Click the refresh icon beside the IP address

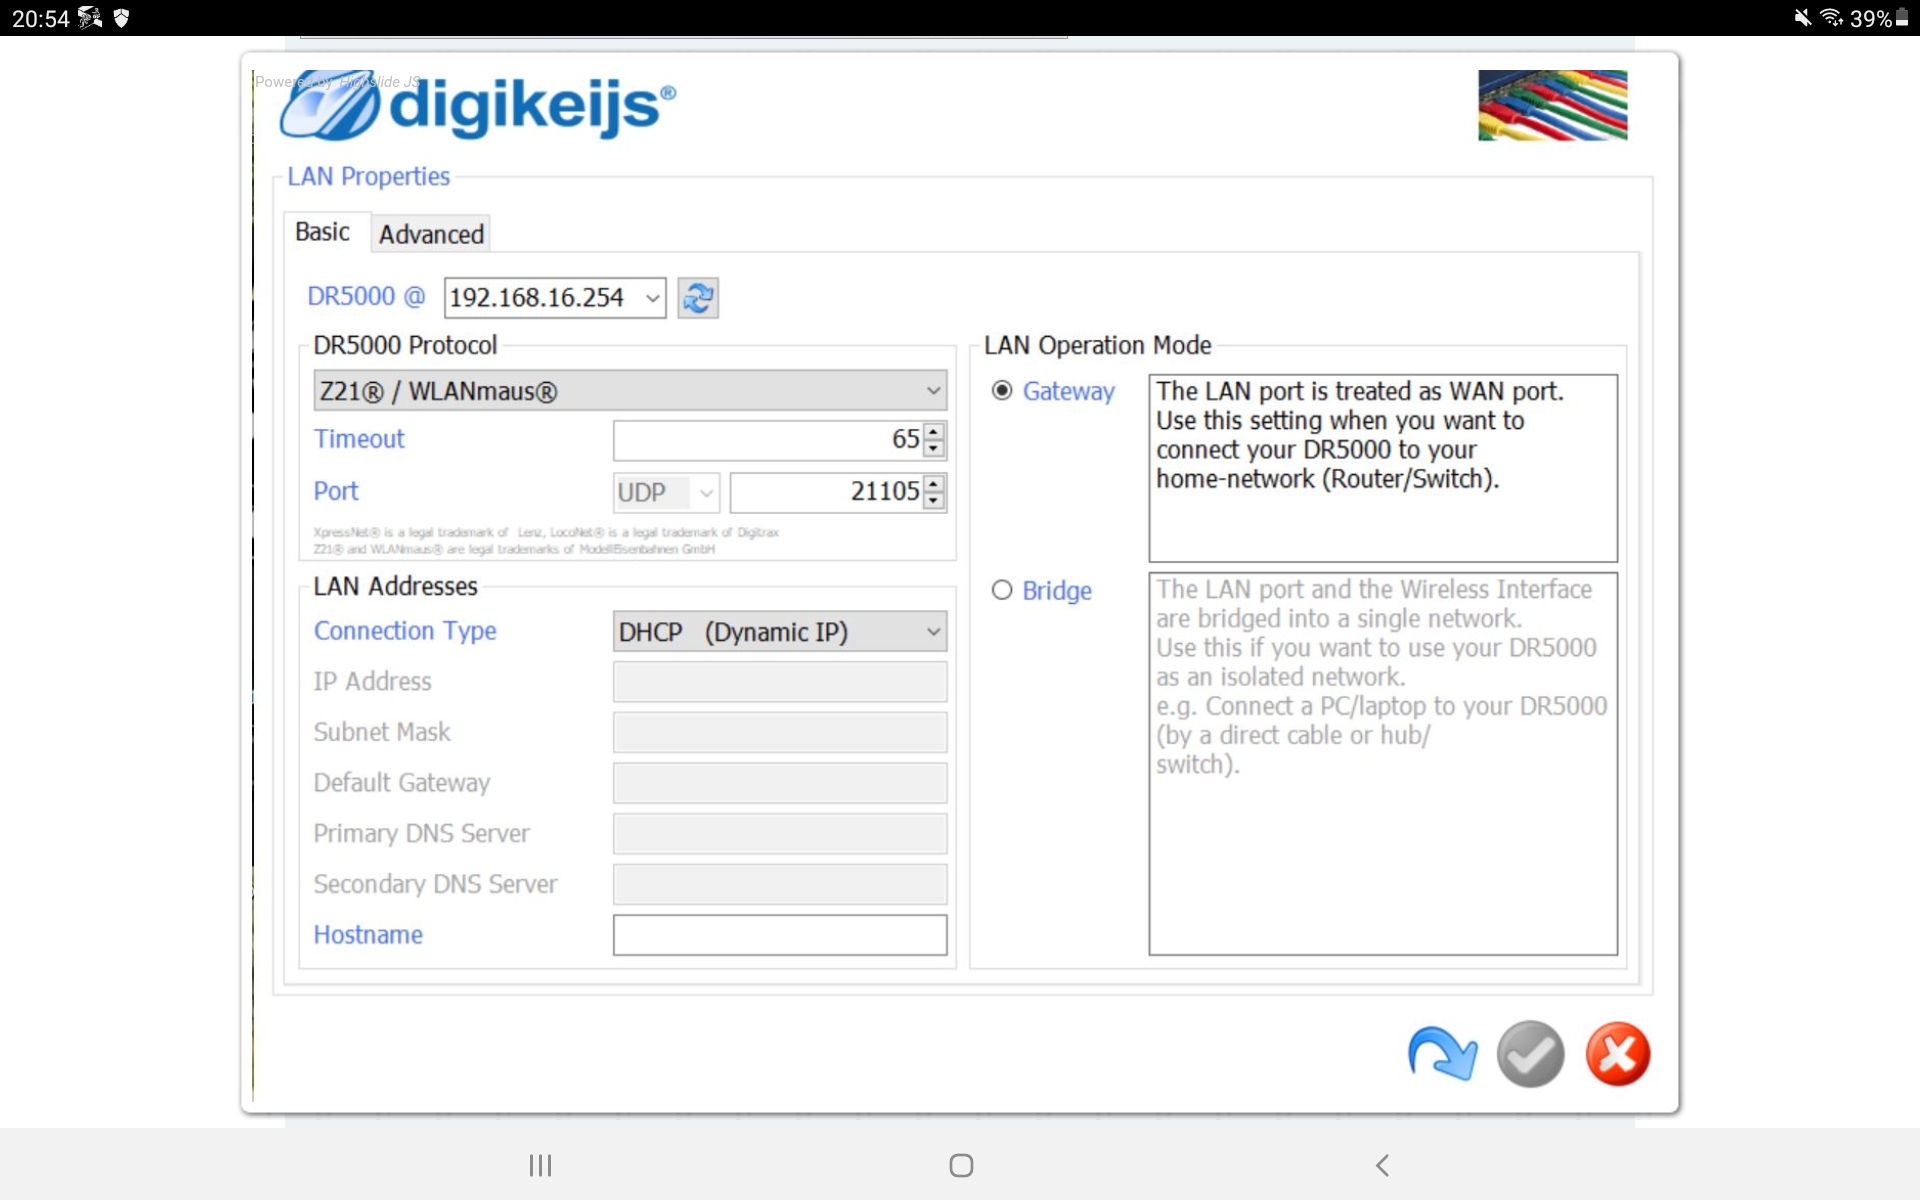point(697,298)
